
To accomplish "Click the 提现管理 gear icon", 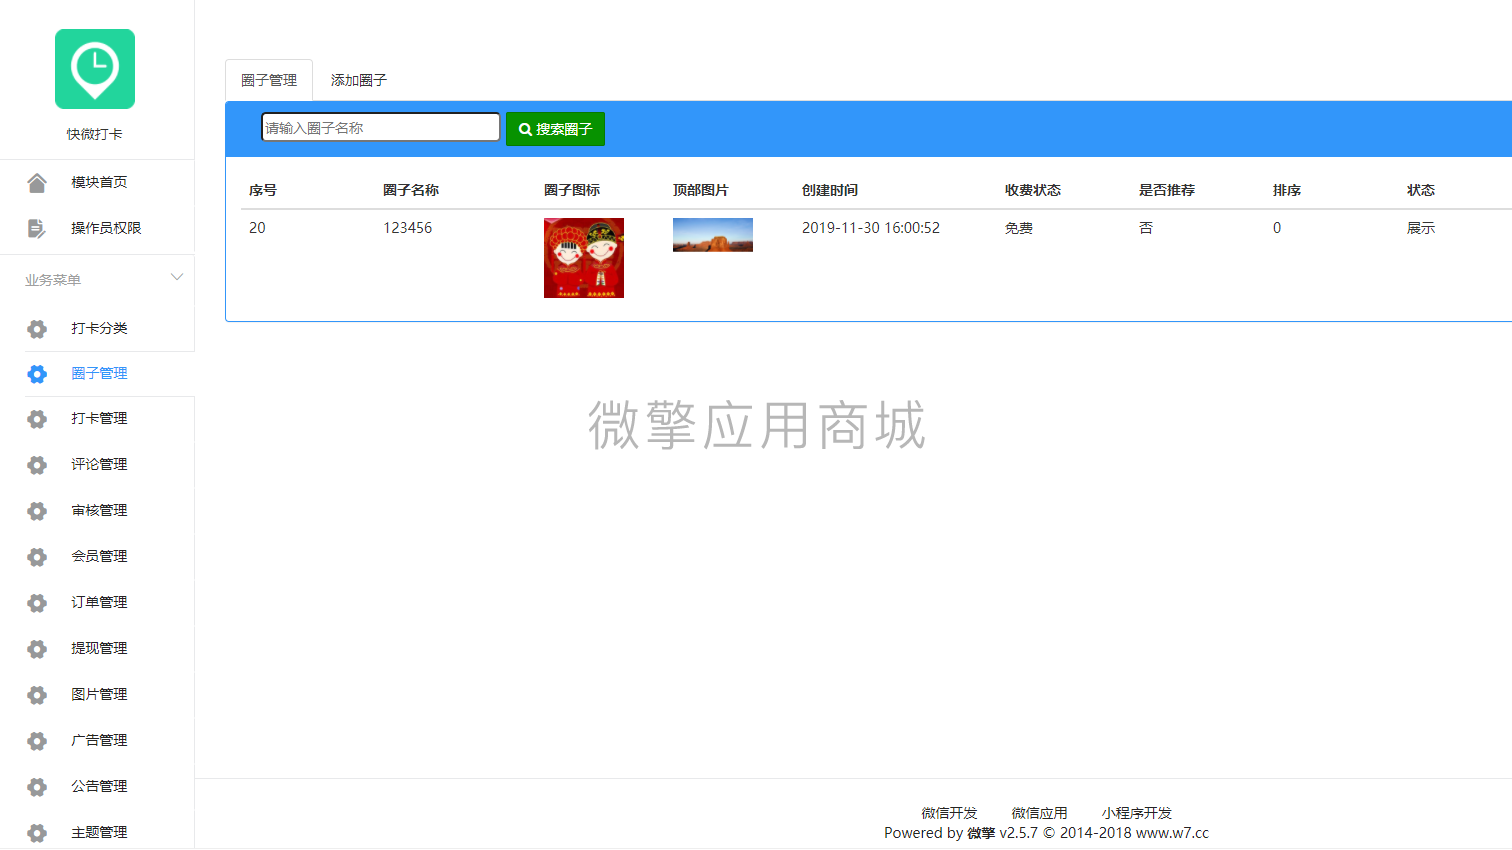I will tap(37, 648).
